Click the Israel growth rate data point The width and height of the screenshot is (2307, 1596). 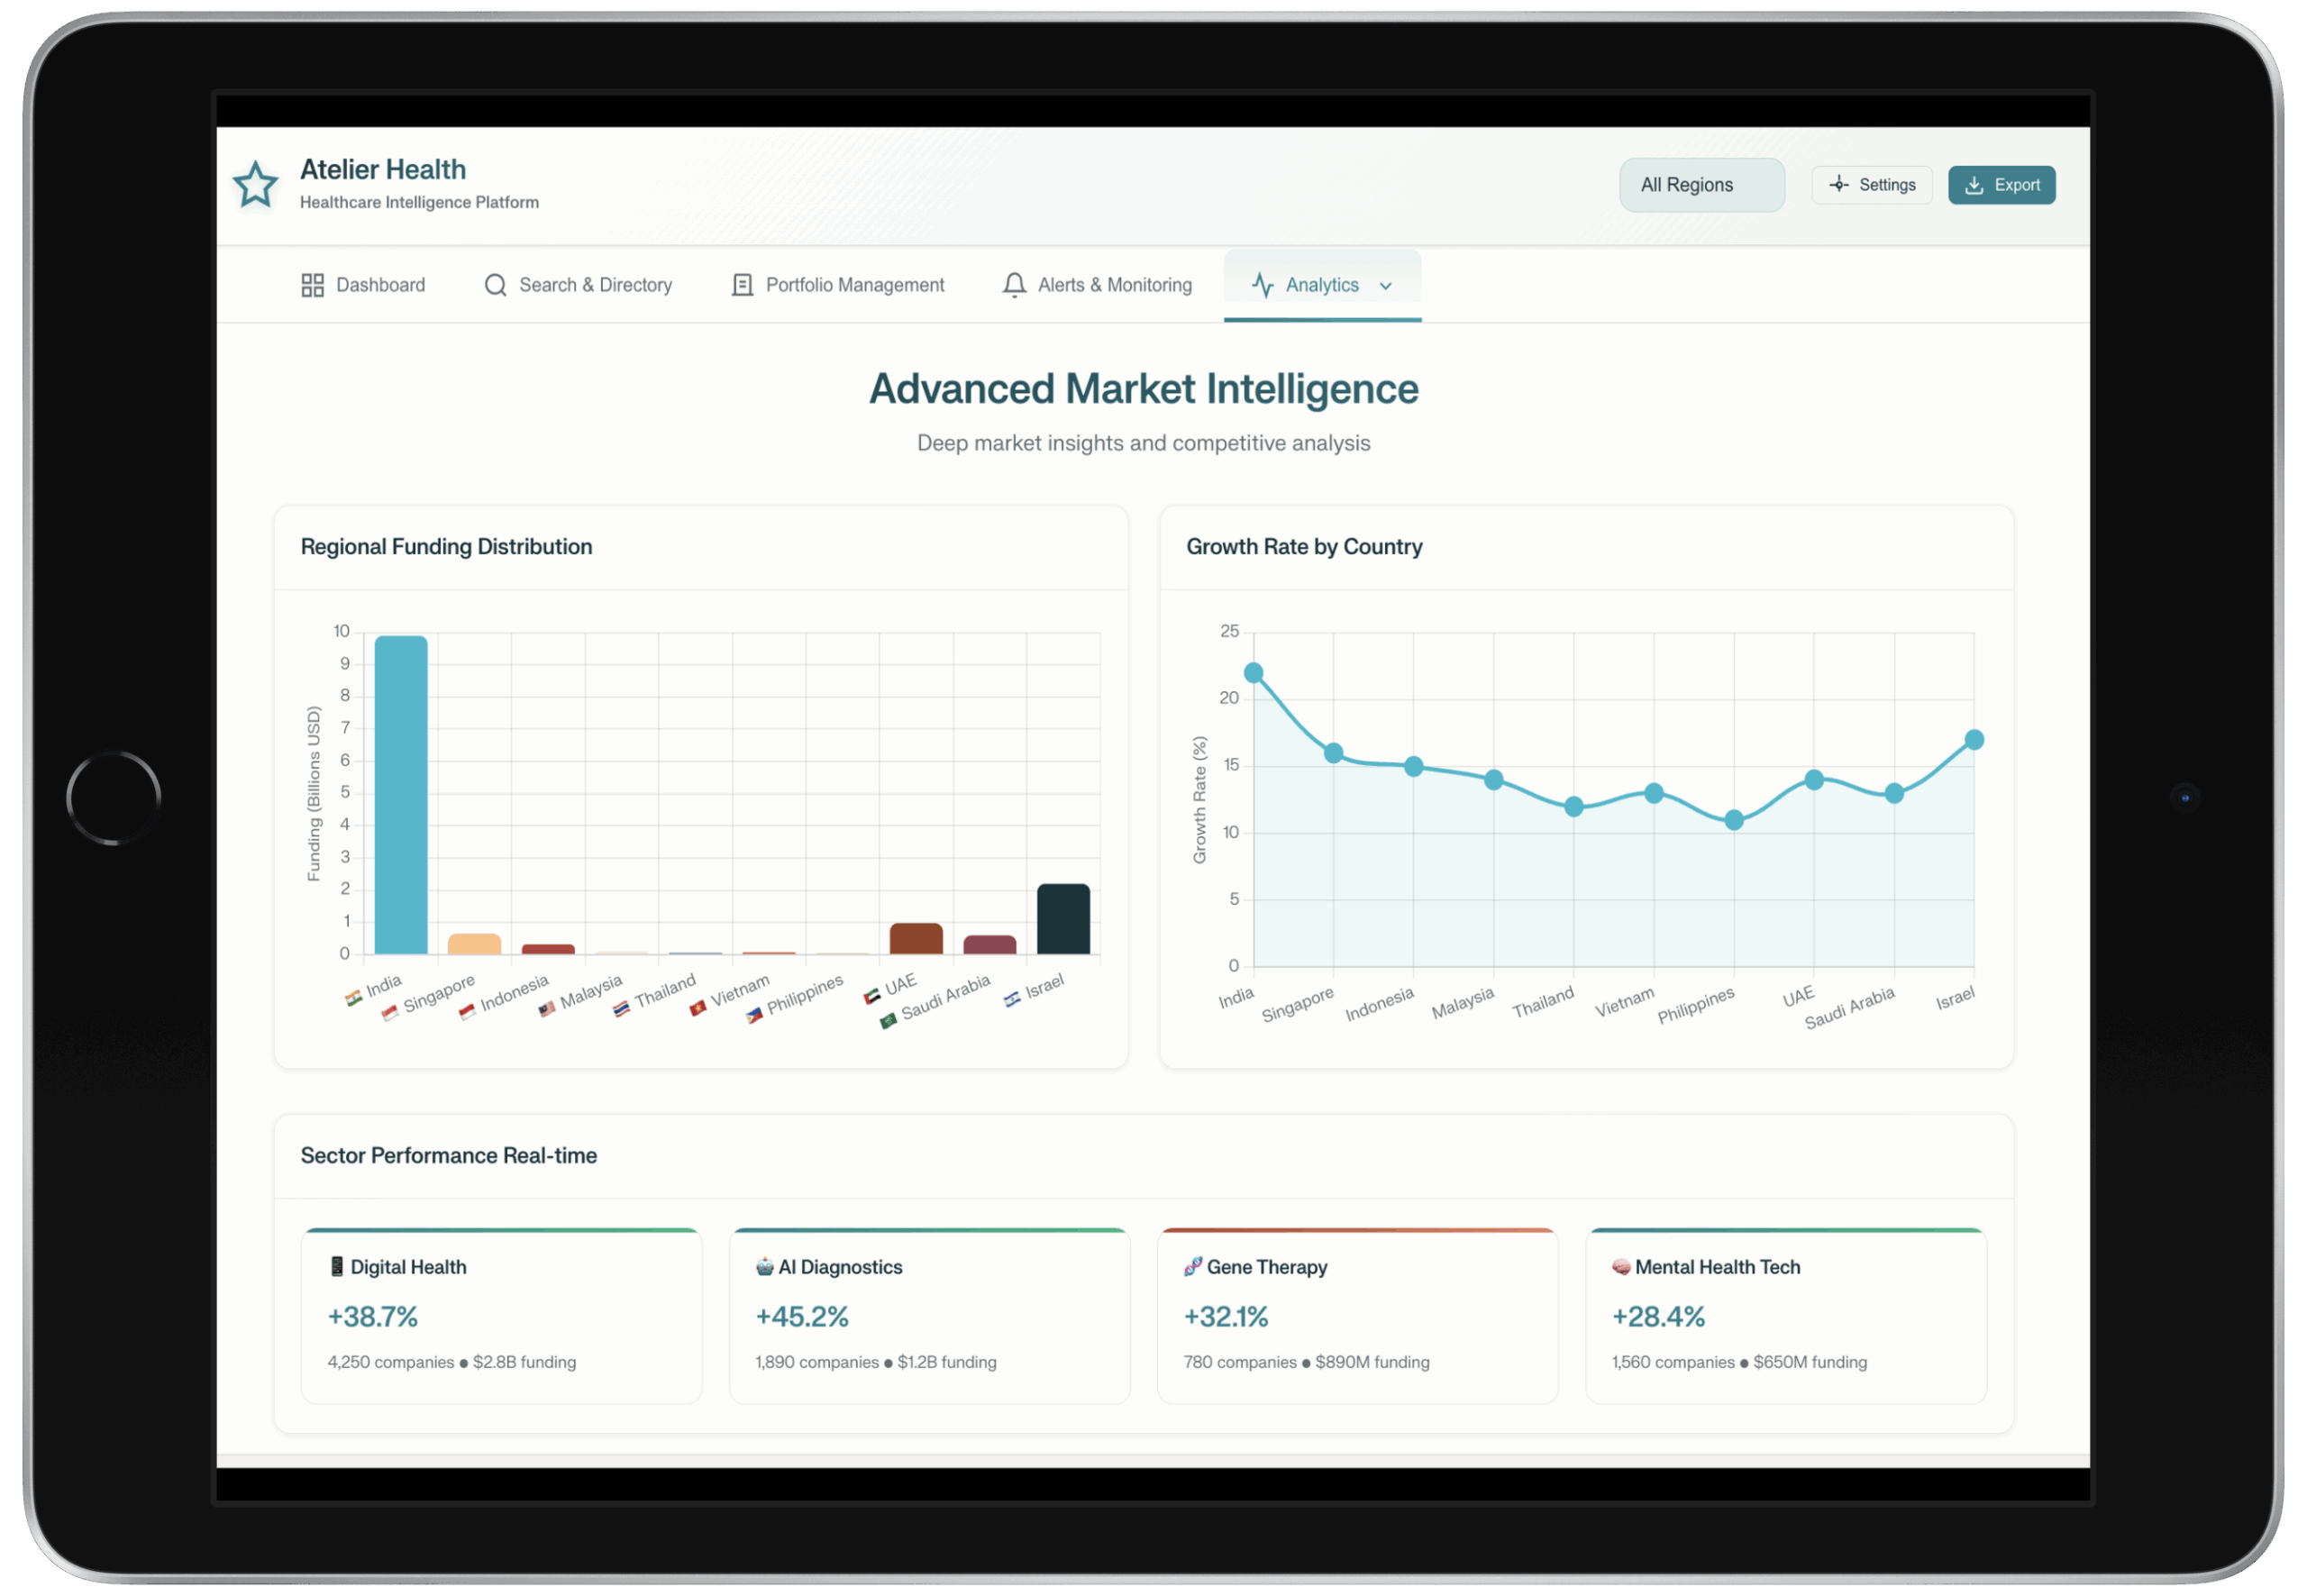pos(1974,740)
